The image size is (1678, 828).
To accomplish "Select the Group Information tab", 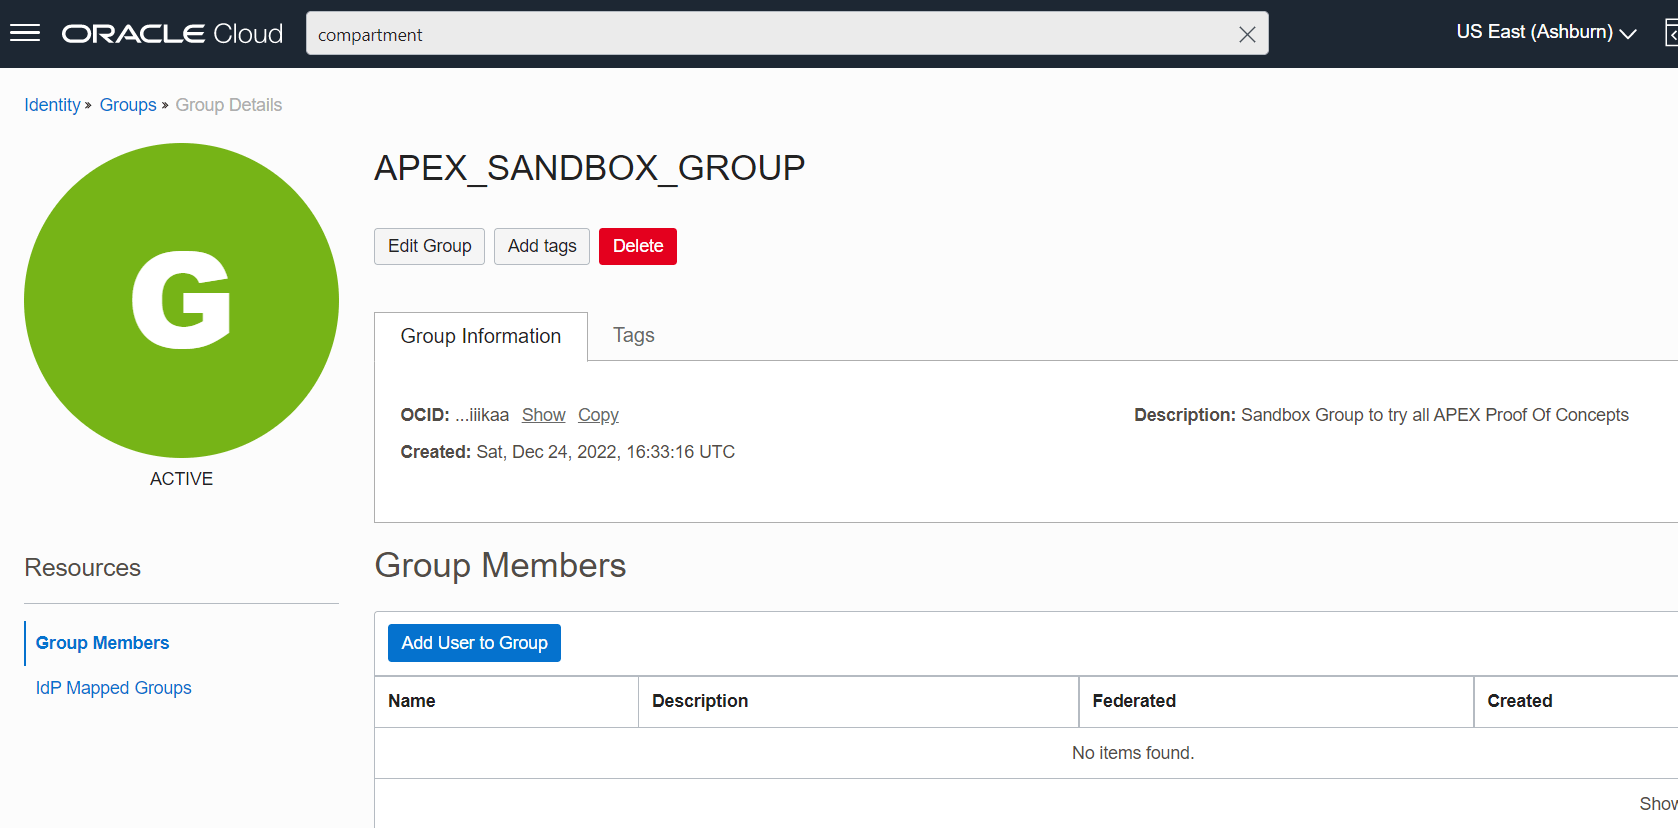I will [x=481, y=336].
